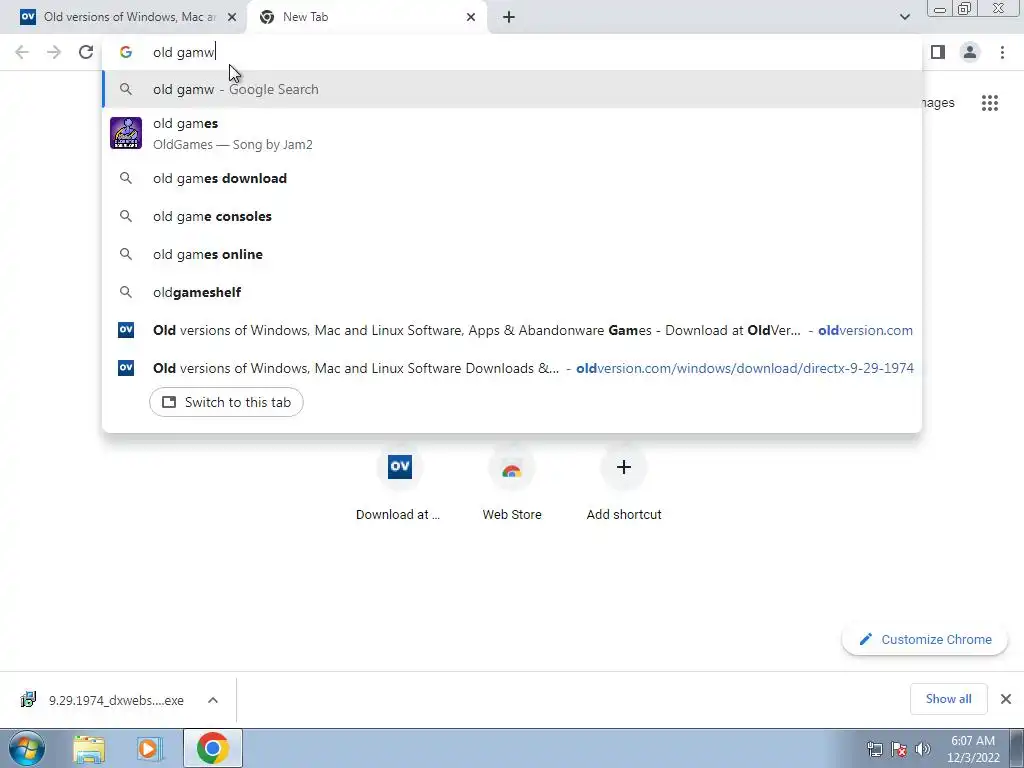The image size is (1024, 768).
Task: Open network status tray icon
Action: click(x=874, y=749)
